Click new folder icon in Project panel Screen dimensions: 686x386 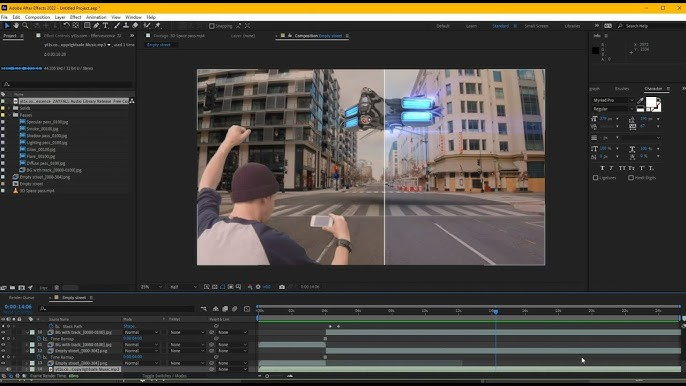(x=13, y=288)
